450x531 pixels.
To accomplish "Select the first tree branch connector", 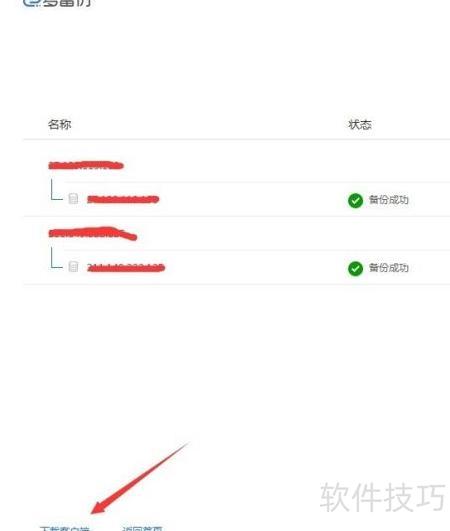I will (x=57, y=190).
